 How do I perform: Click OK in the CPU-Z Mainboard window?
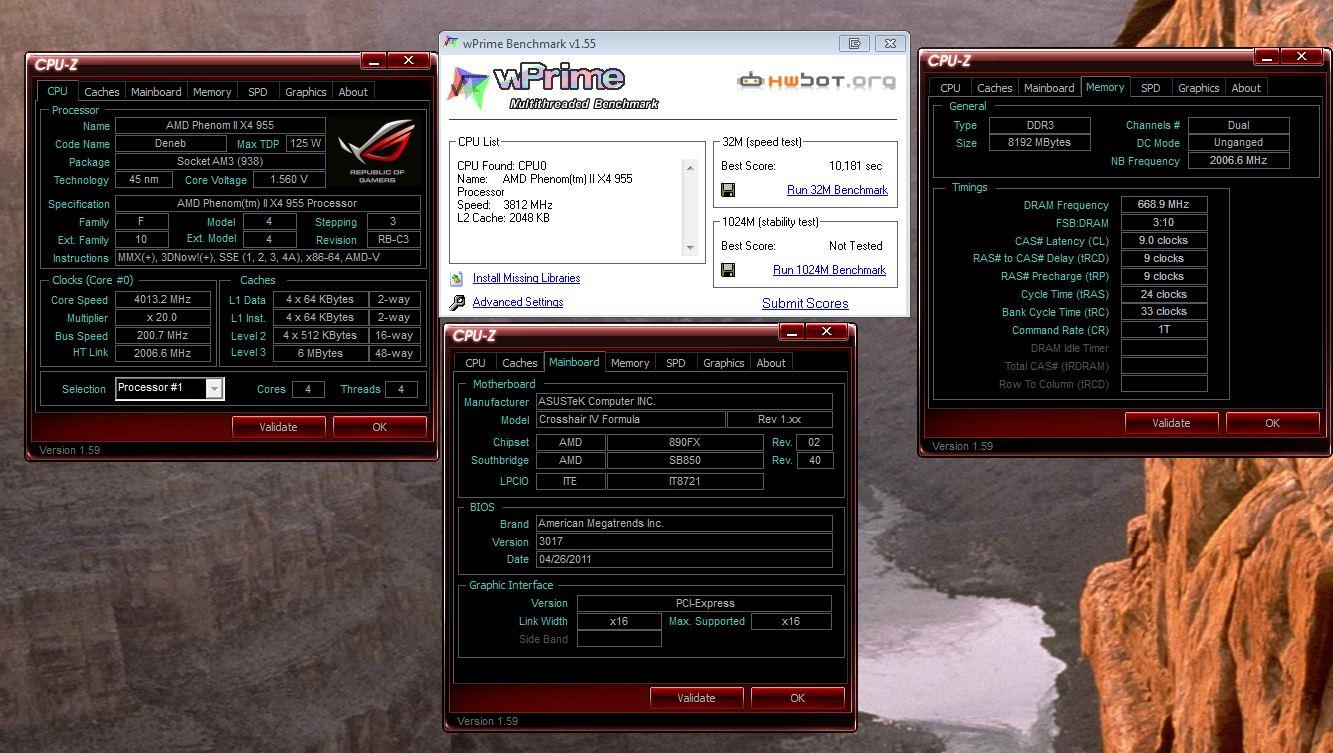pyautogui.click(x=797, y=698)
